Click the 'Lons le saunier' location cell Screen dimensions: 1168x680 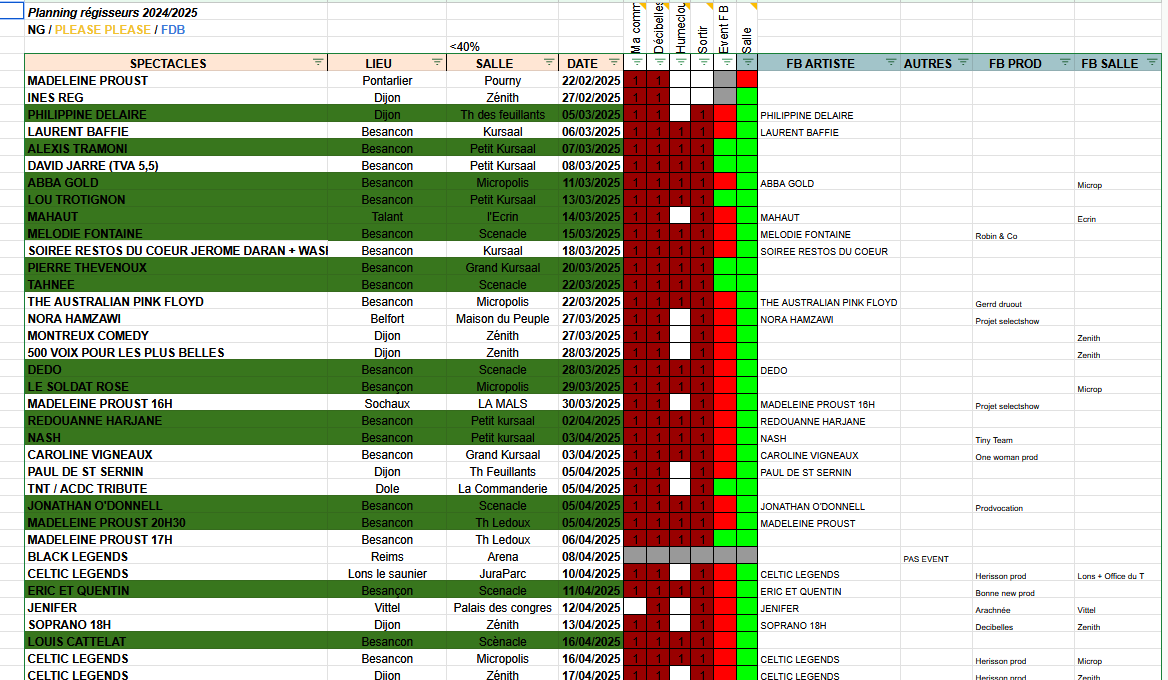[x=387, y=573]
